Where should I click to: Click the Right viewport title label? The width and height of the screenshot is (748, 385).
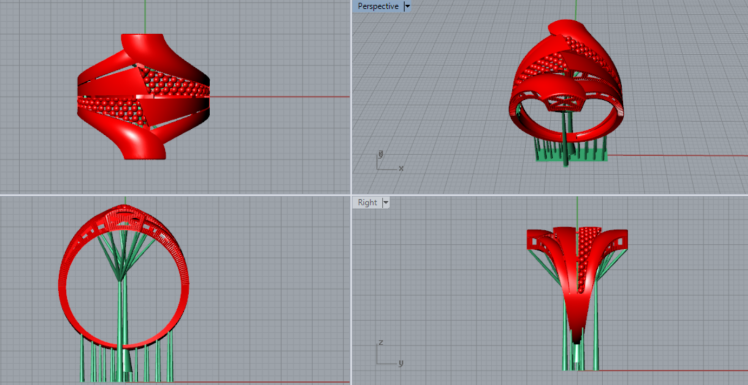click(x=367, y=202)
